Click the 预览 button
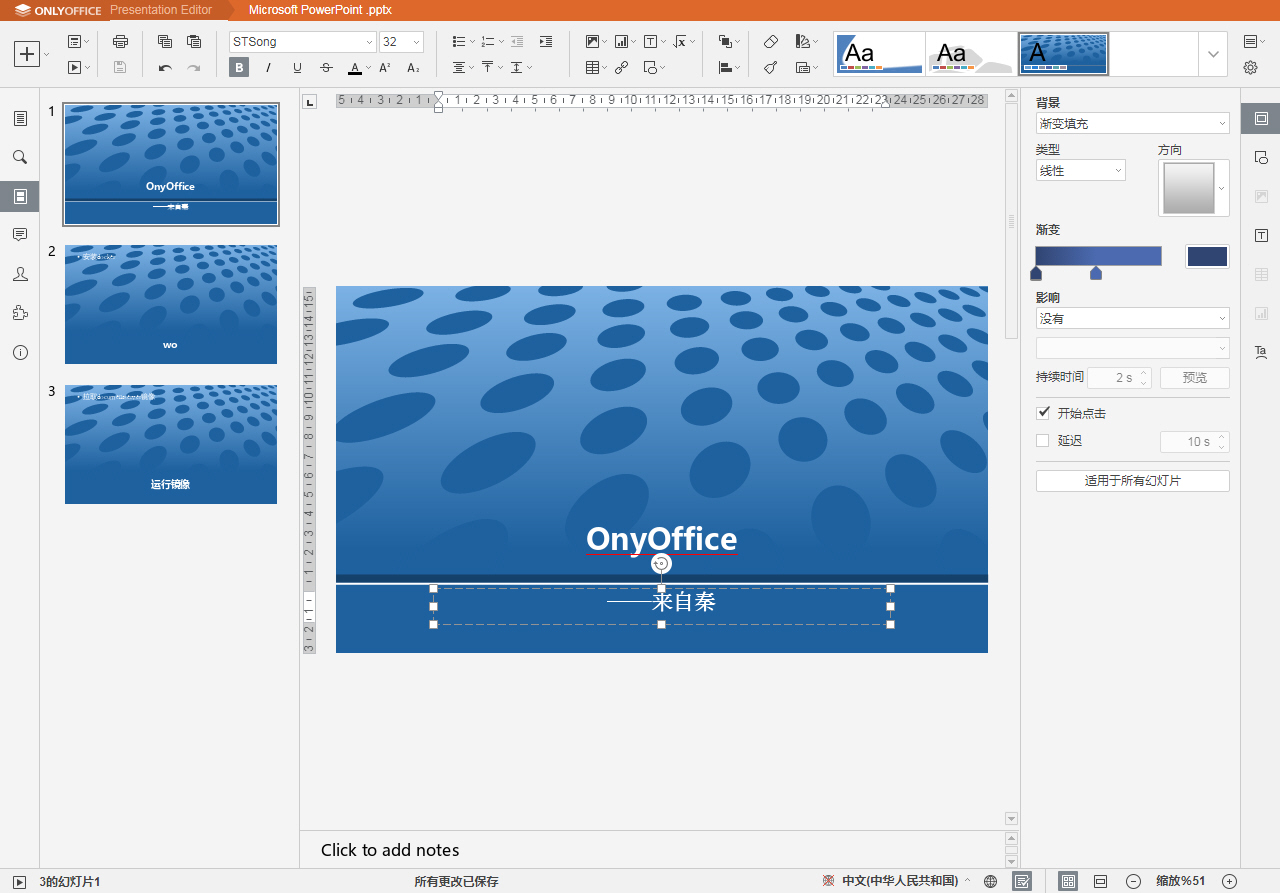This screenshot has height=893, width=1280. pos(1194,378)
